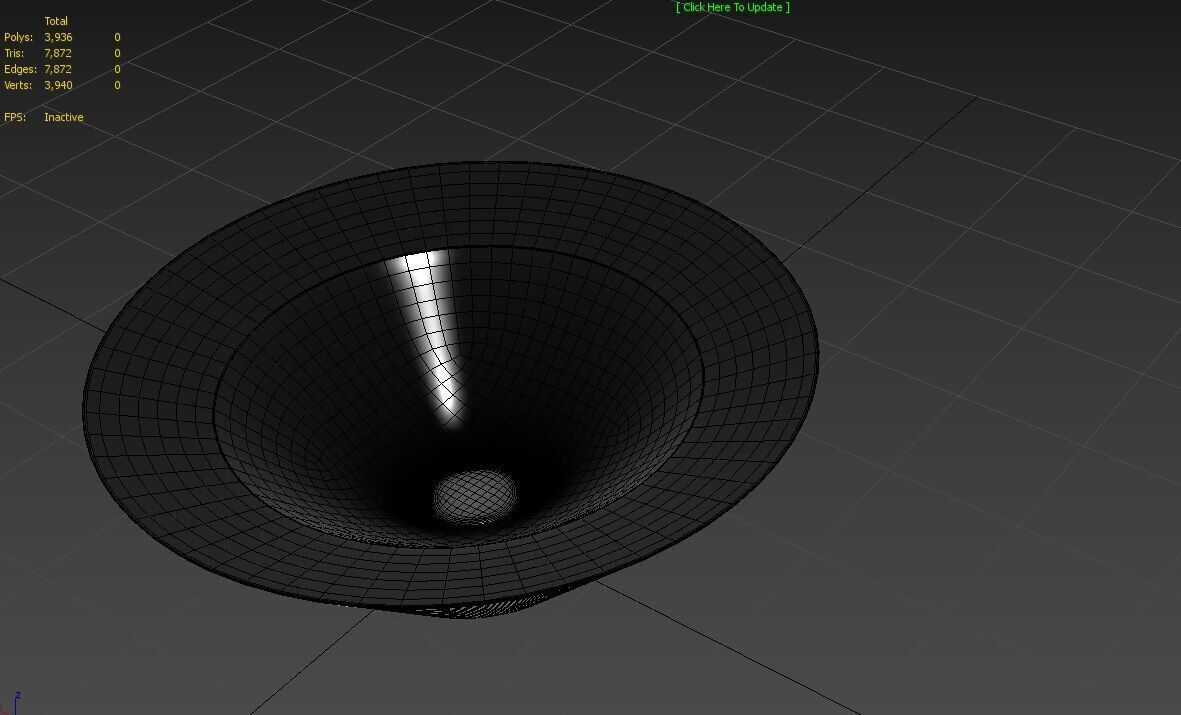
Task: Select the 'Polys:' label in viewport statistics
Action: pos(19,37)
